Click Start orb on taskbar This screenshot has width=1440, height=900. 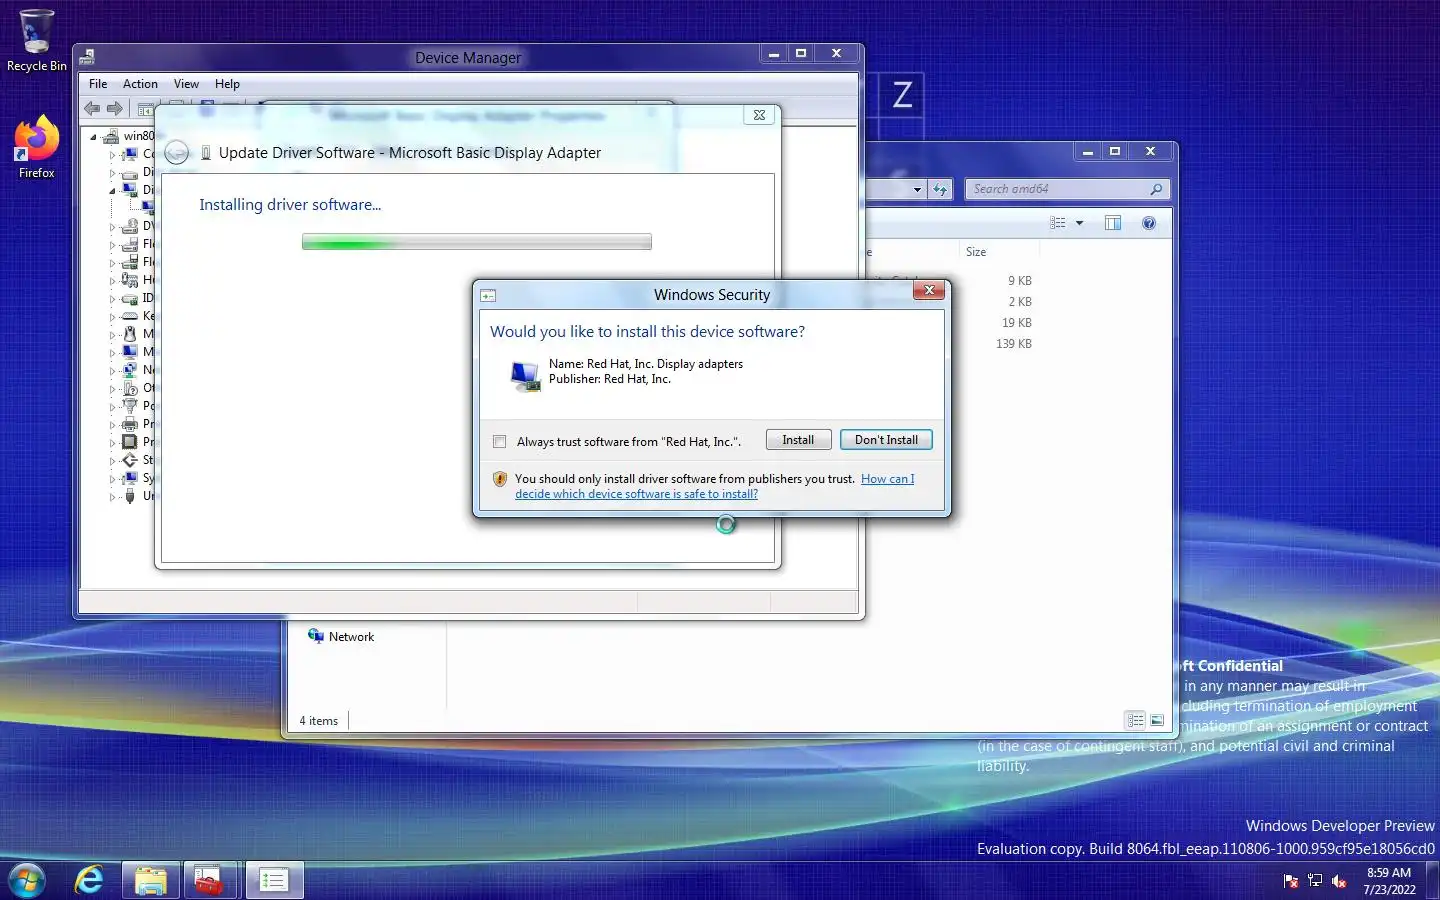pos(27,880)
